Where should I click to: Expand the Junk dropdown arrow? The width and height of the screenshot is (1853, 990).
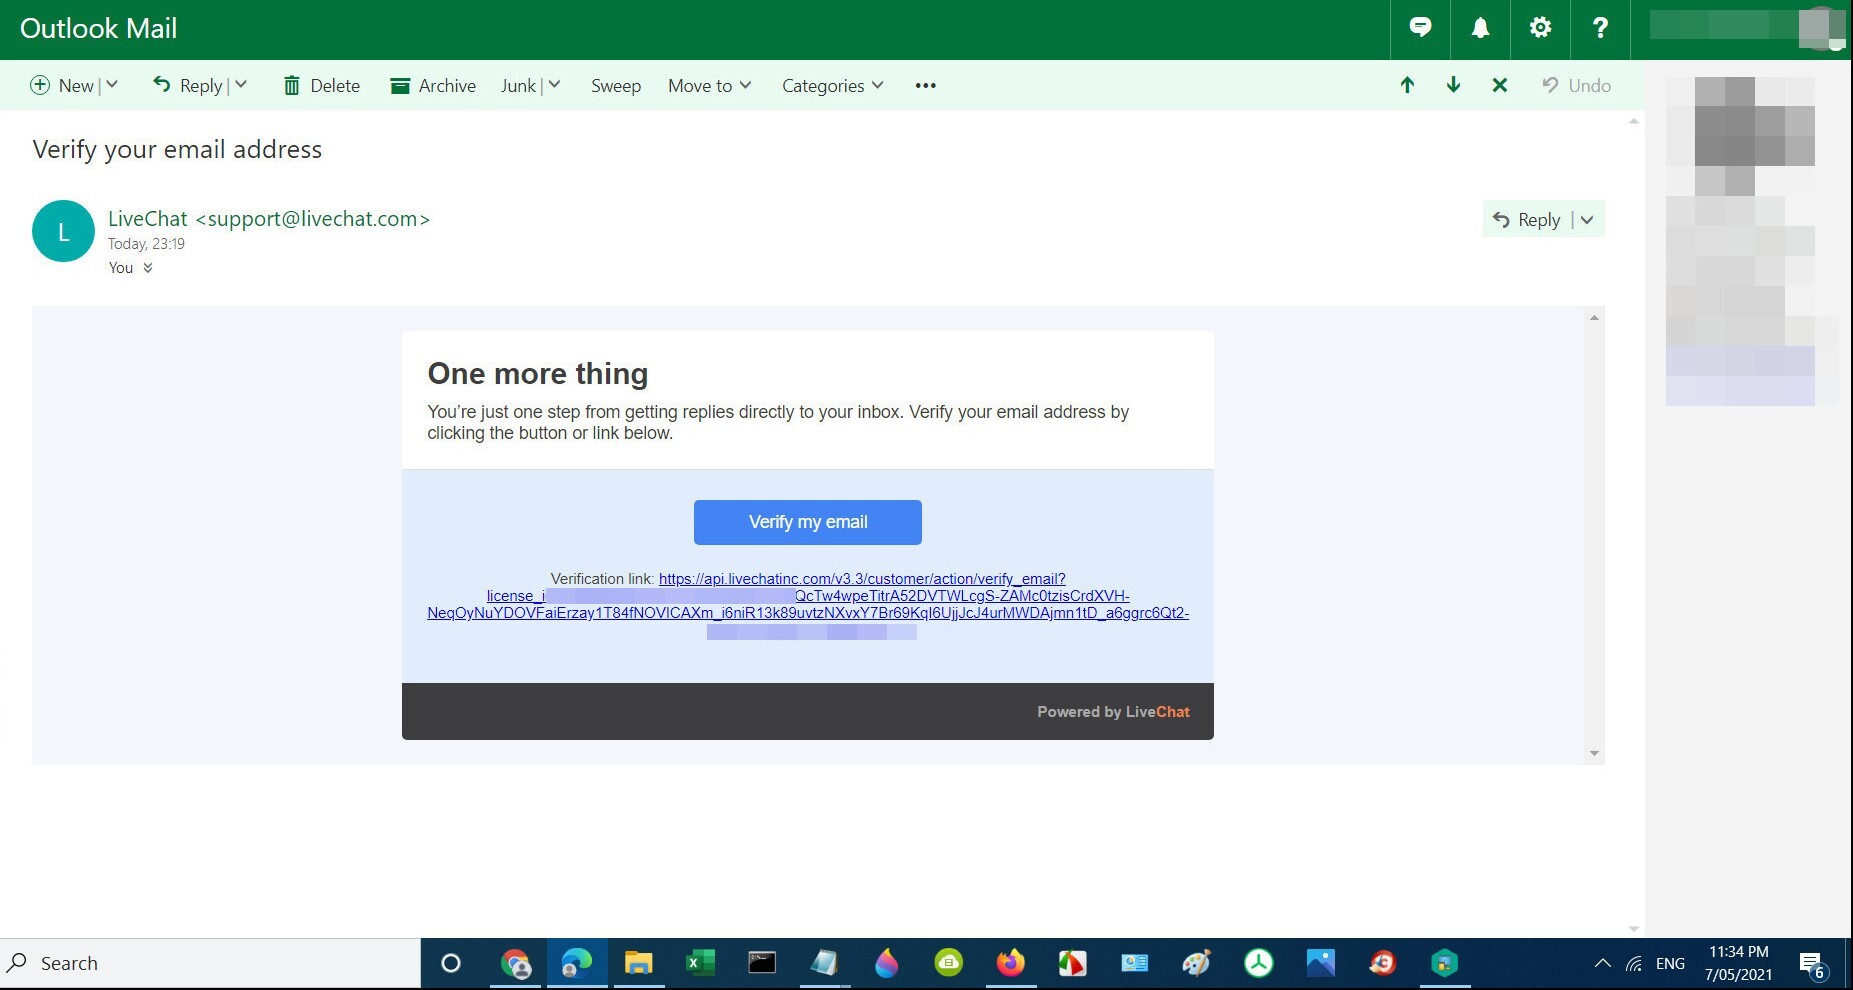click(555, 85)
